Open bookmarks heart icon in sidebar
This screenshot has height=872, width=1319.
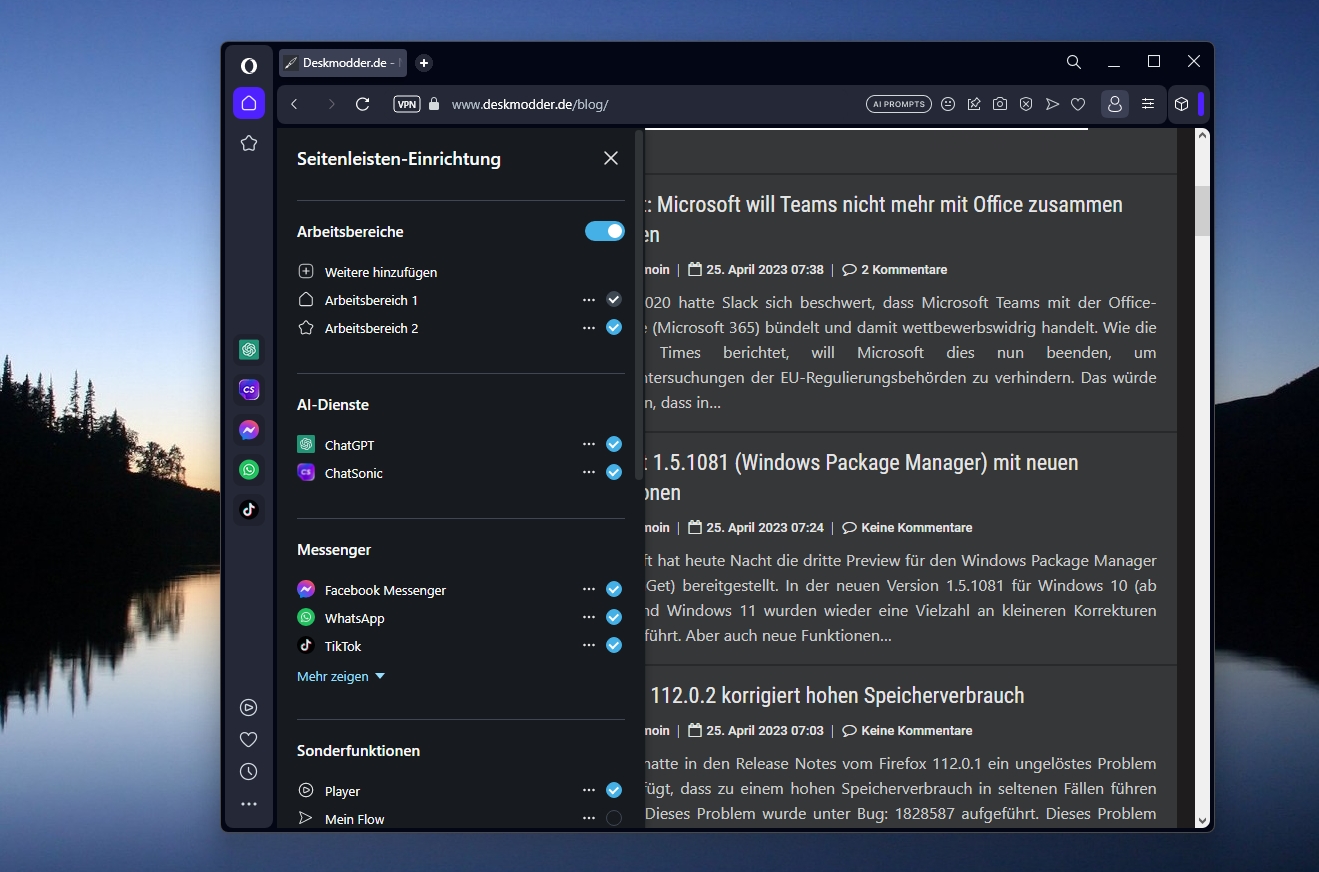pos(249,739)
